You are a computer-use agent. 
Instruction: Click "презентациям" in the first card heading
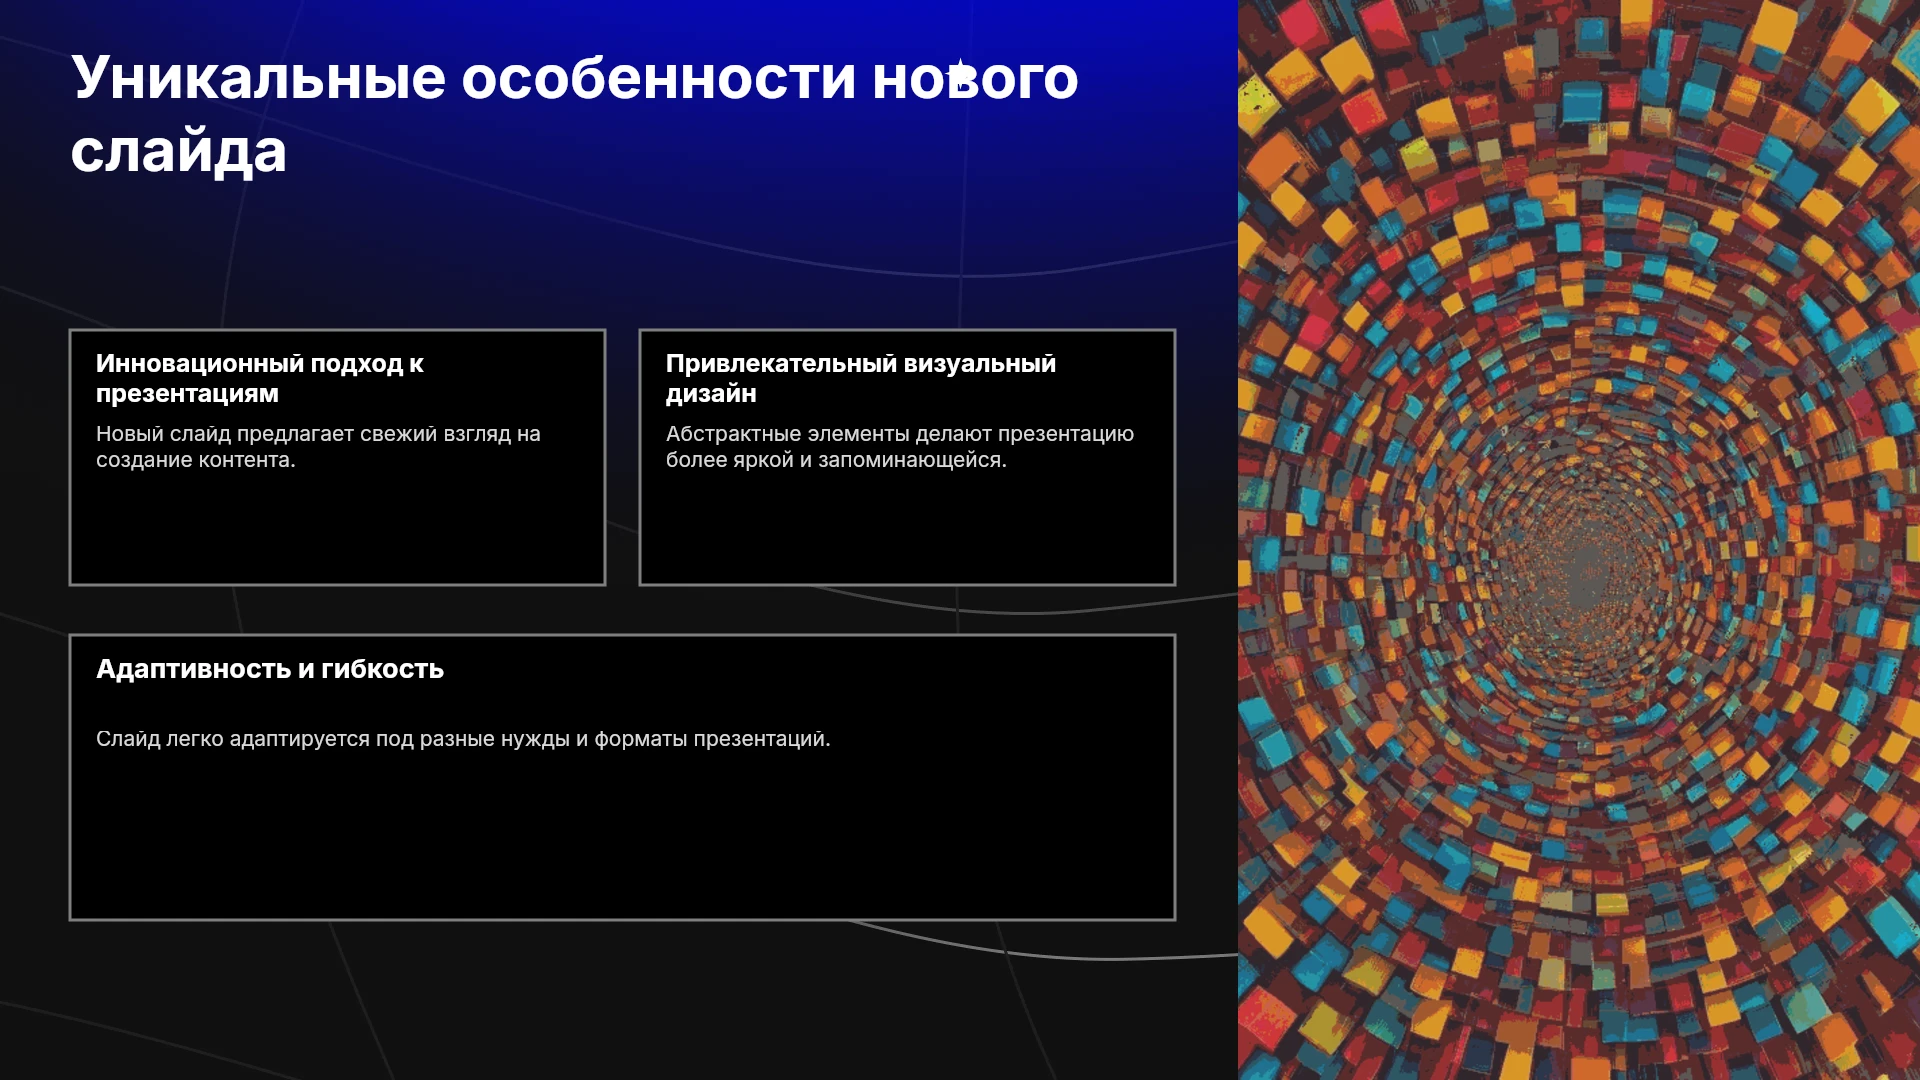pos(187,394)
